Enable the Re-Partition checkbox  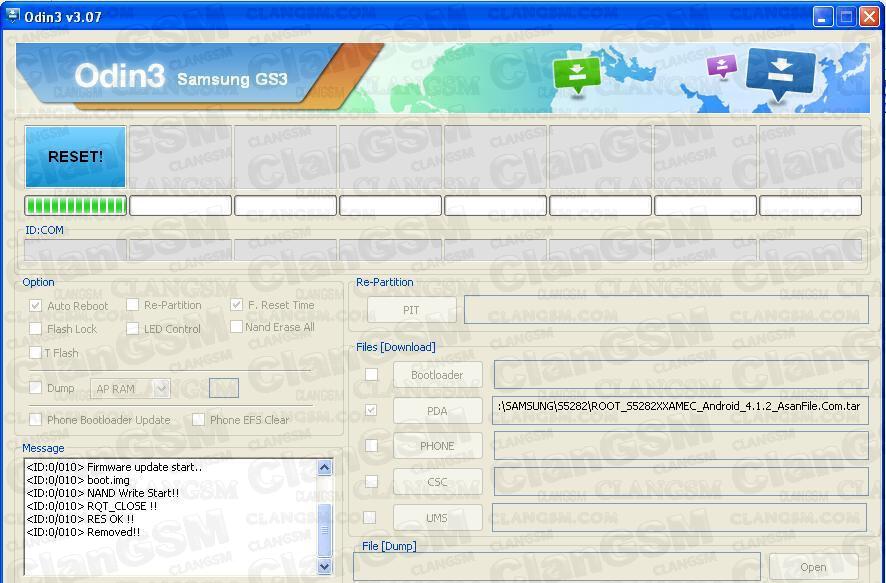pos(132,305)
